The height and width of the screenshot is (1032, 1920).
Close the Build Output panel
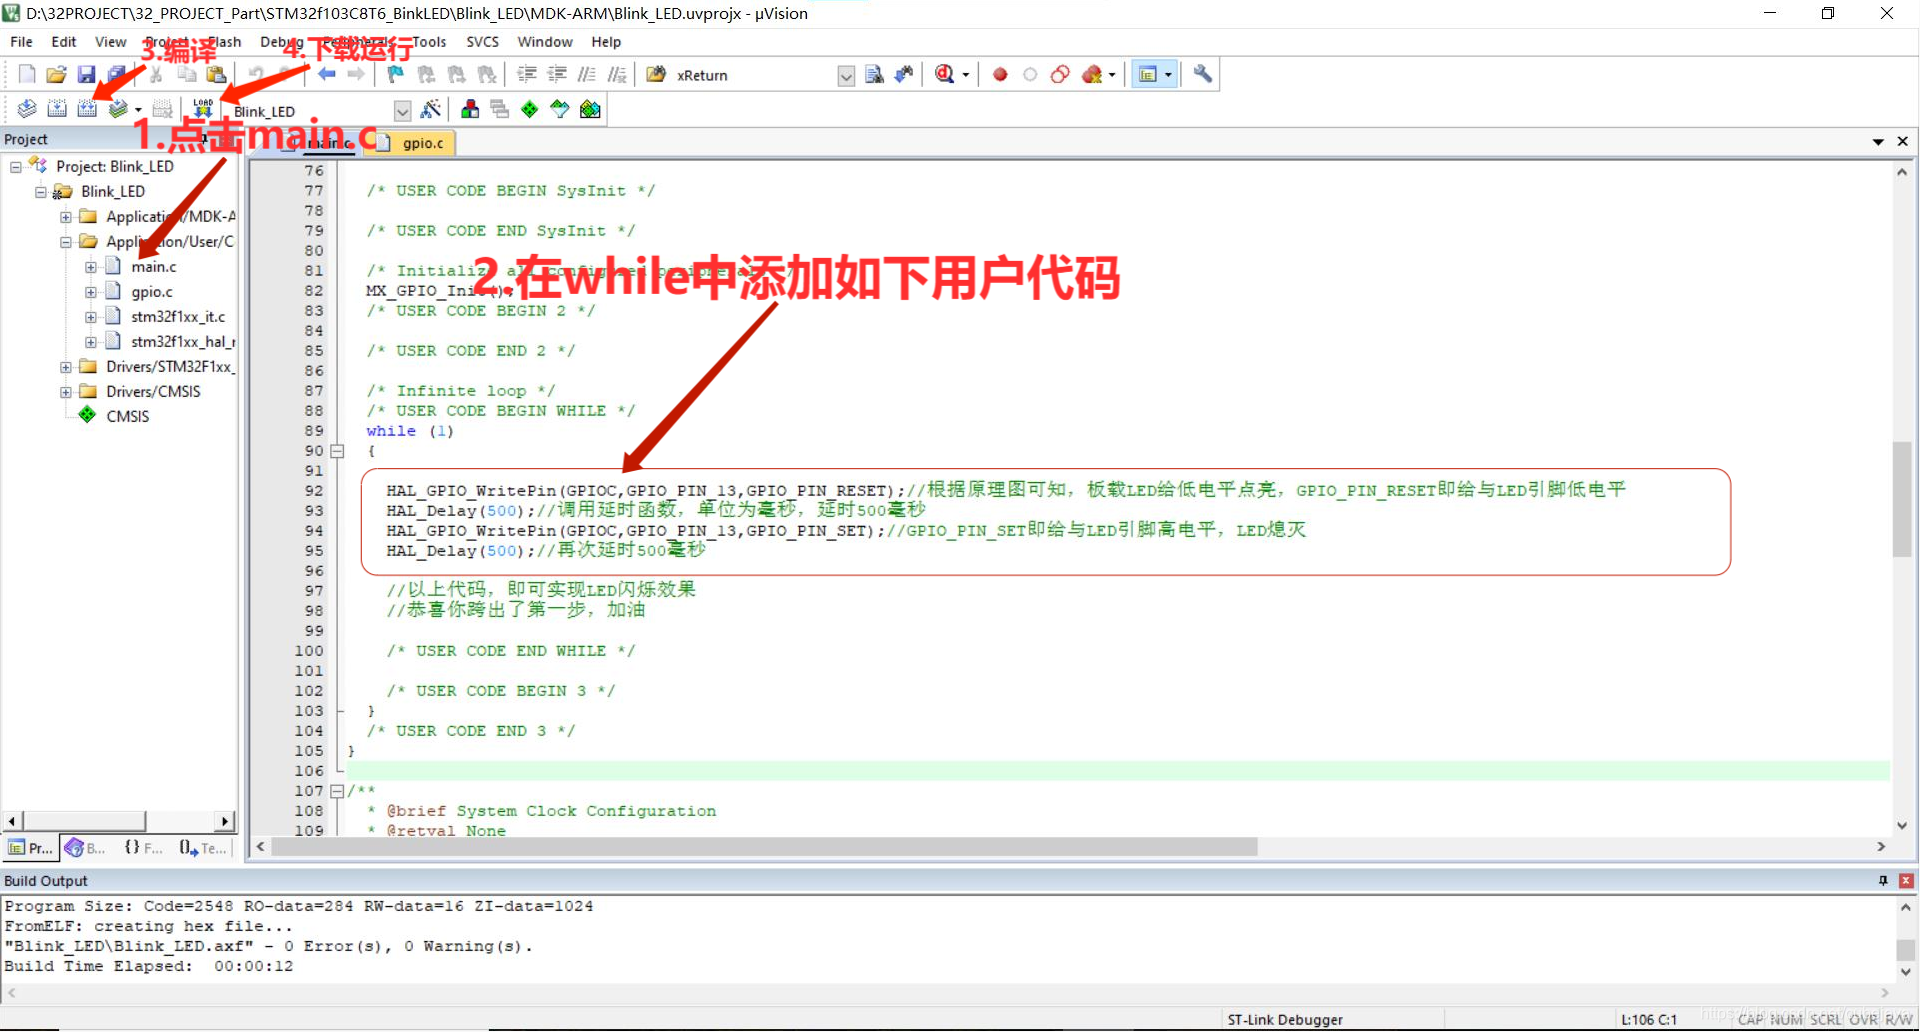click(x=1906, y=881)
